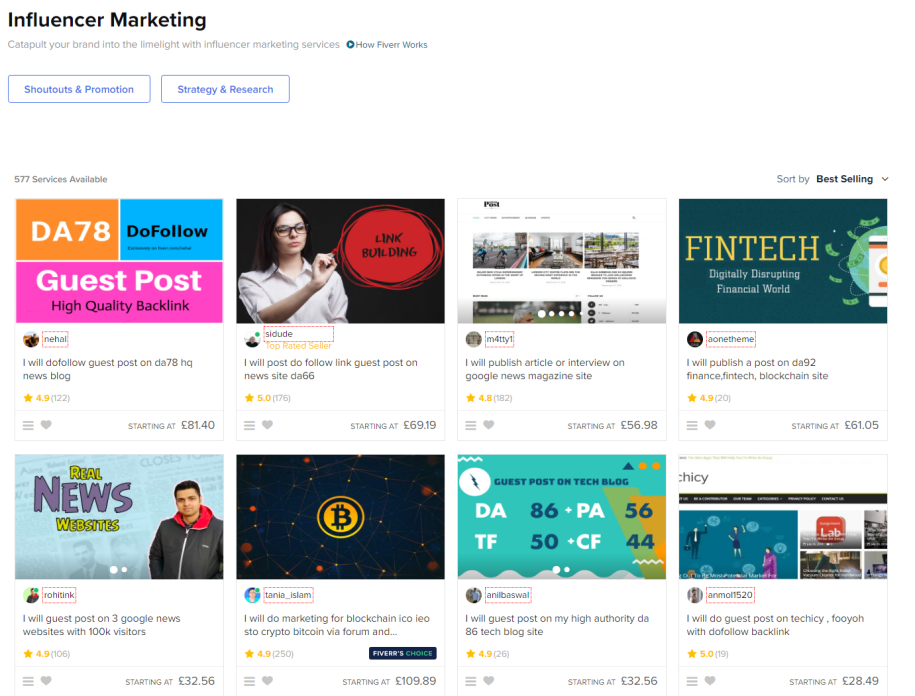The width and height of the screenshot is (915, 696).
Task: Click the £81.40 starting price
Action: point(198,425)
